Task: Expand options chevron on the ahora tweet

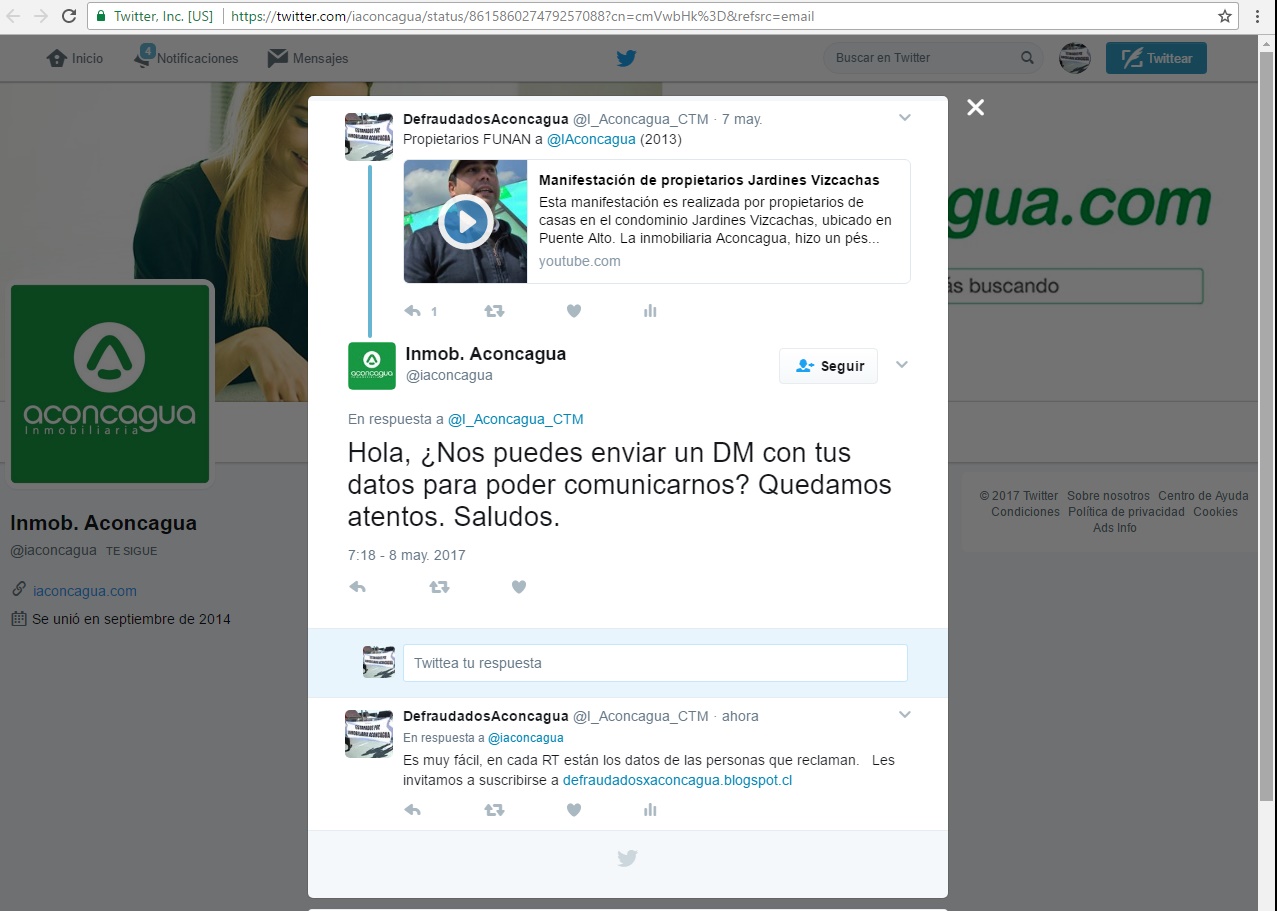Action: (905, 715)
